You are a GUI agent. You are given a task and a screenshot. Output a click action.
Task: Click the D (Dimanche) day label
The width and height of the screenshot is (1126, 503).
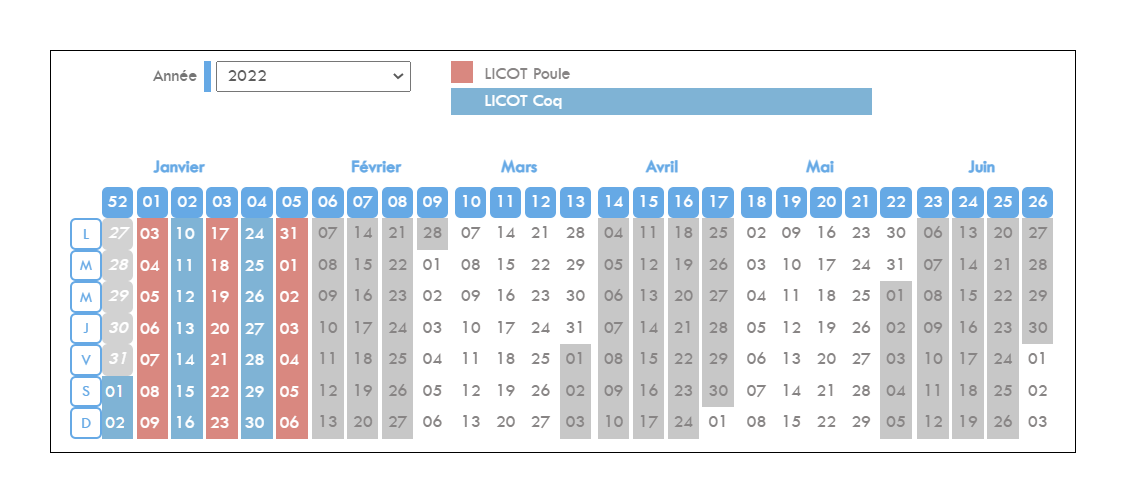(x=86, y=423)
